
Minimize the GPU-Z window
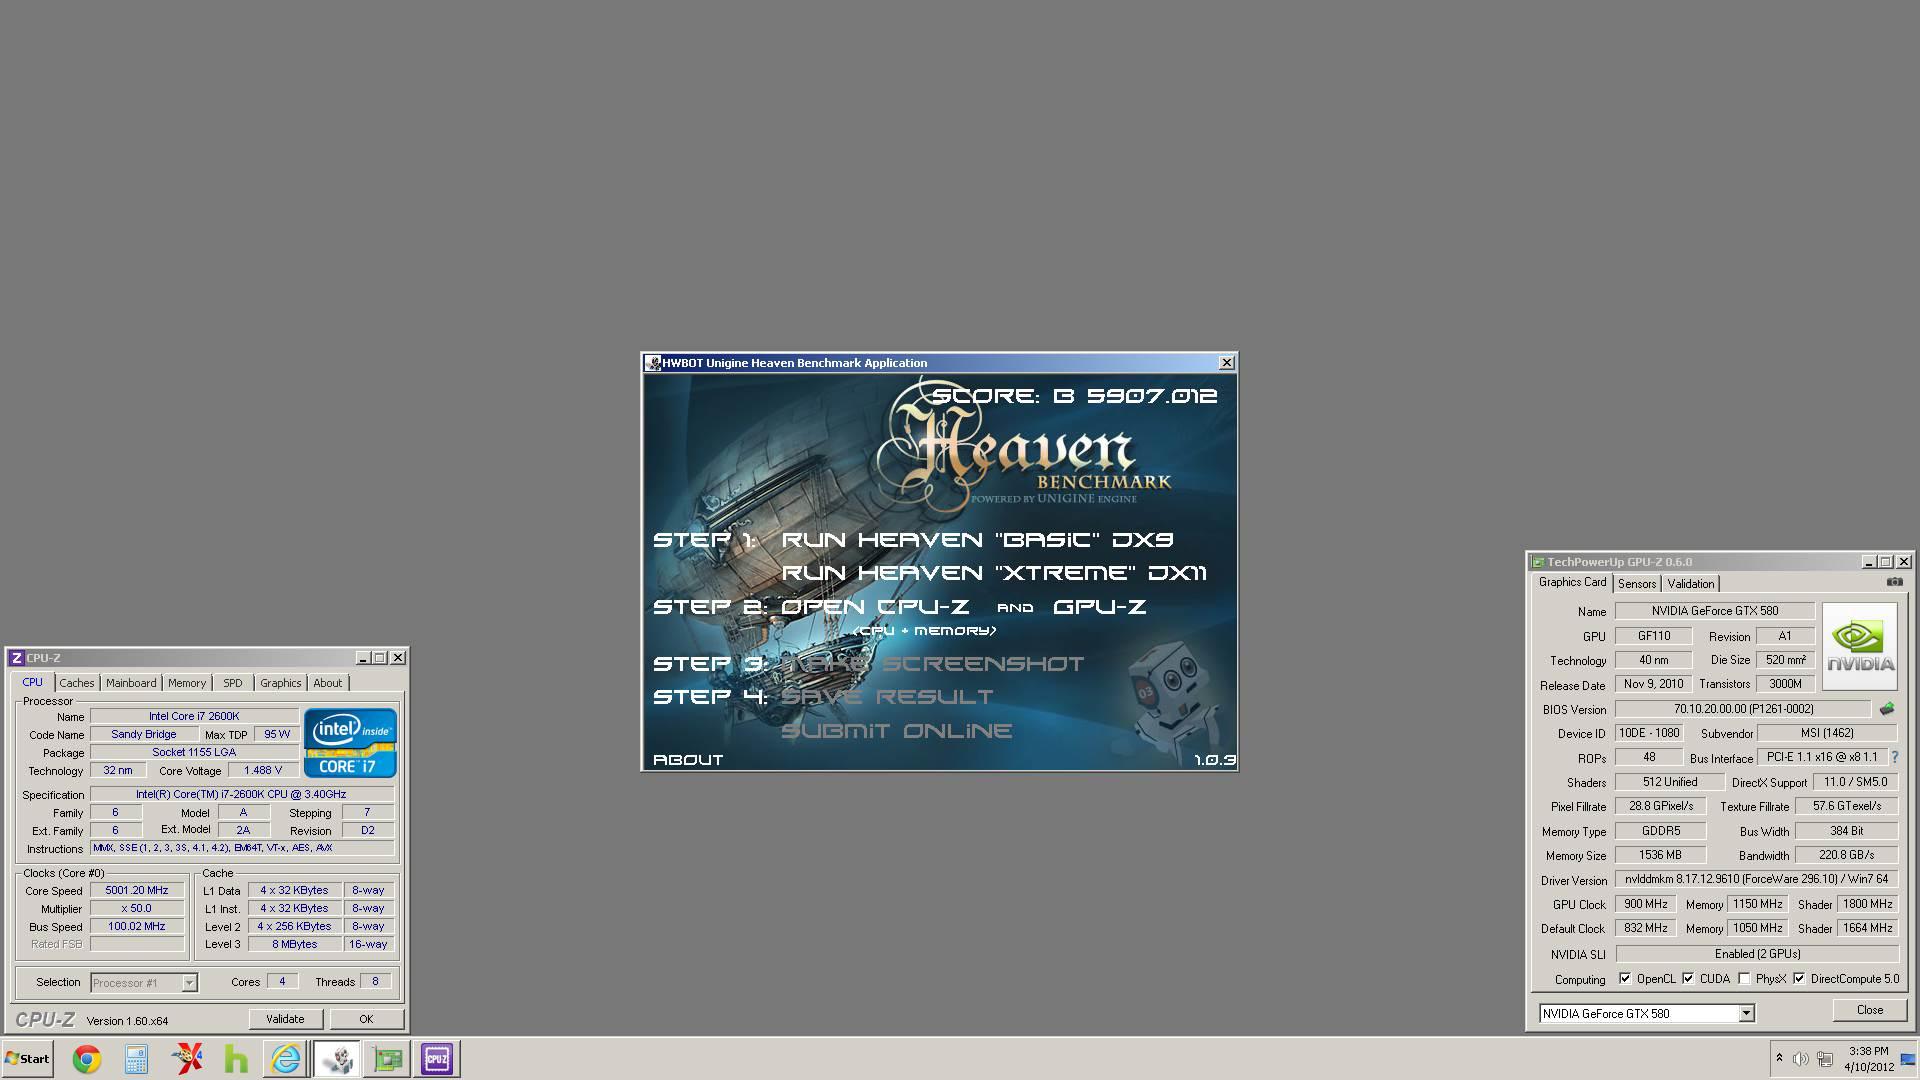coord(1869,562)
